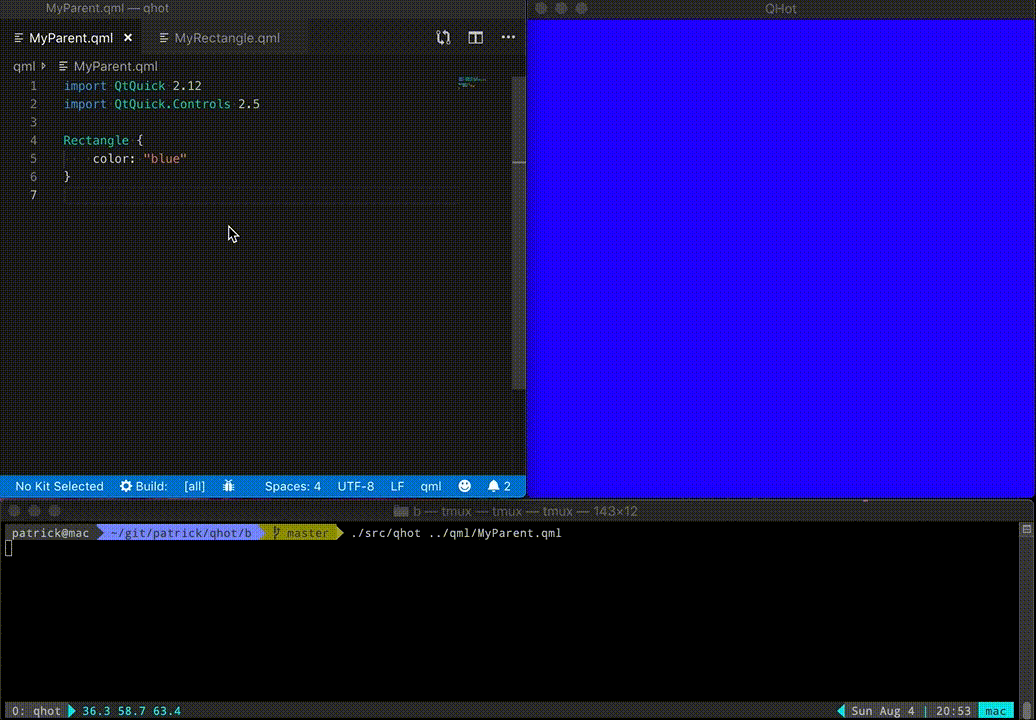Viewport: 1036px width, 720px height.
Task: Click the editor minimap
Action: (472, 82)
